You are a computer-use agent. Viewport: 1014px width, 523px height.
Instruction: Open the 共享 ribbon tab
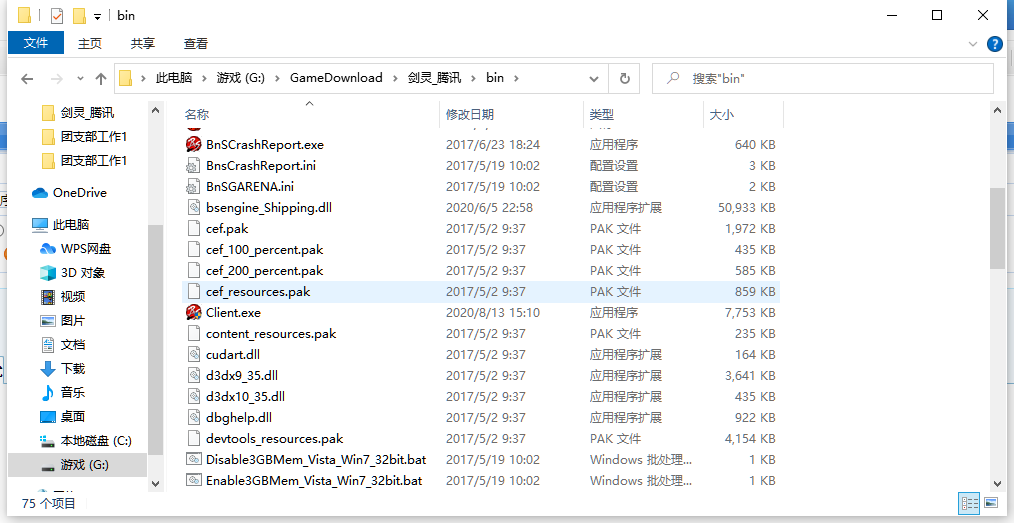coord(142,43)
